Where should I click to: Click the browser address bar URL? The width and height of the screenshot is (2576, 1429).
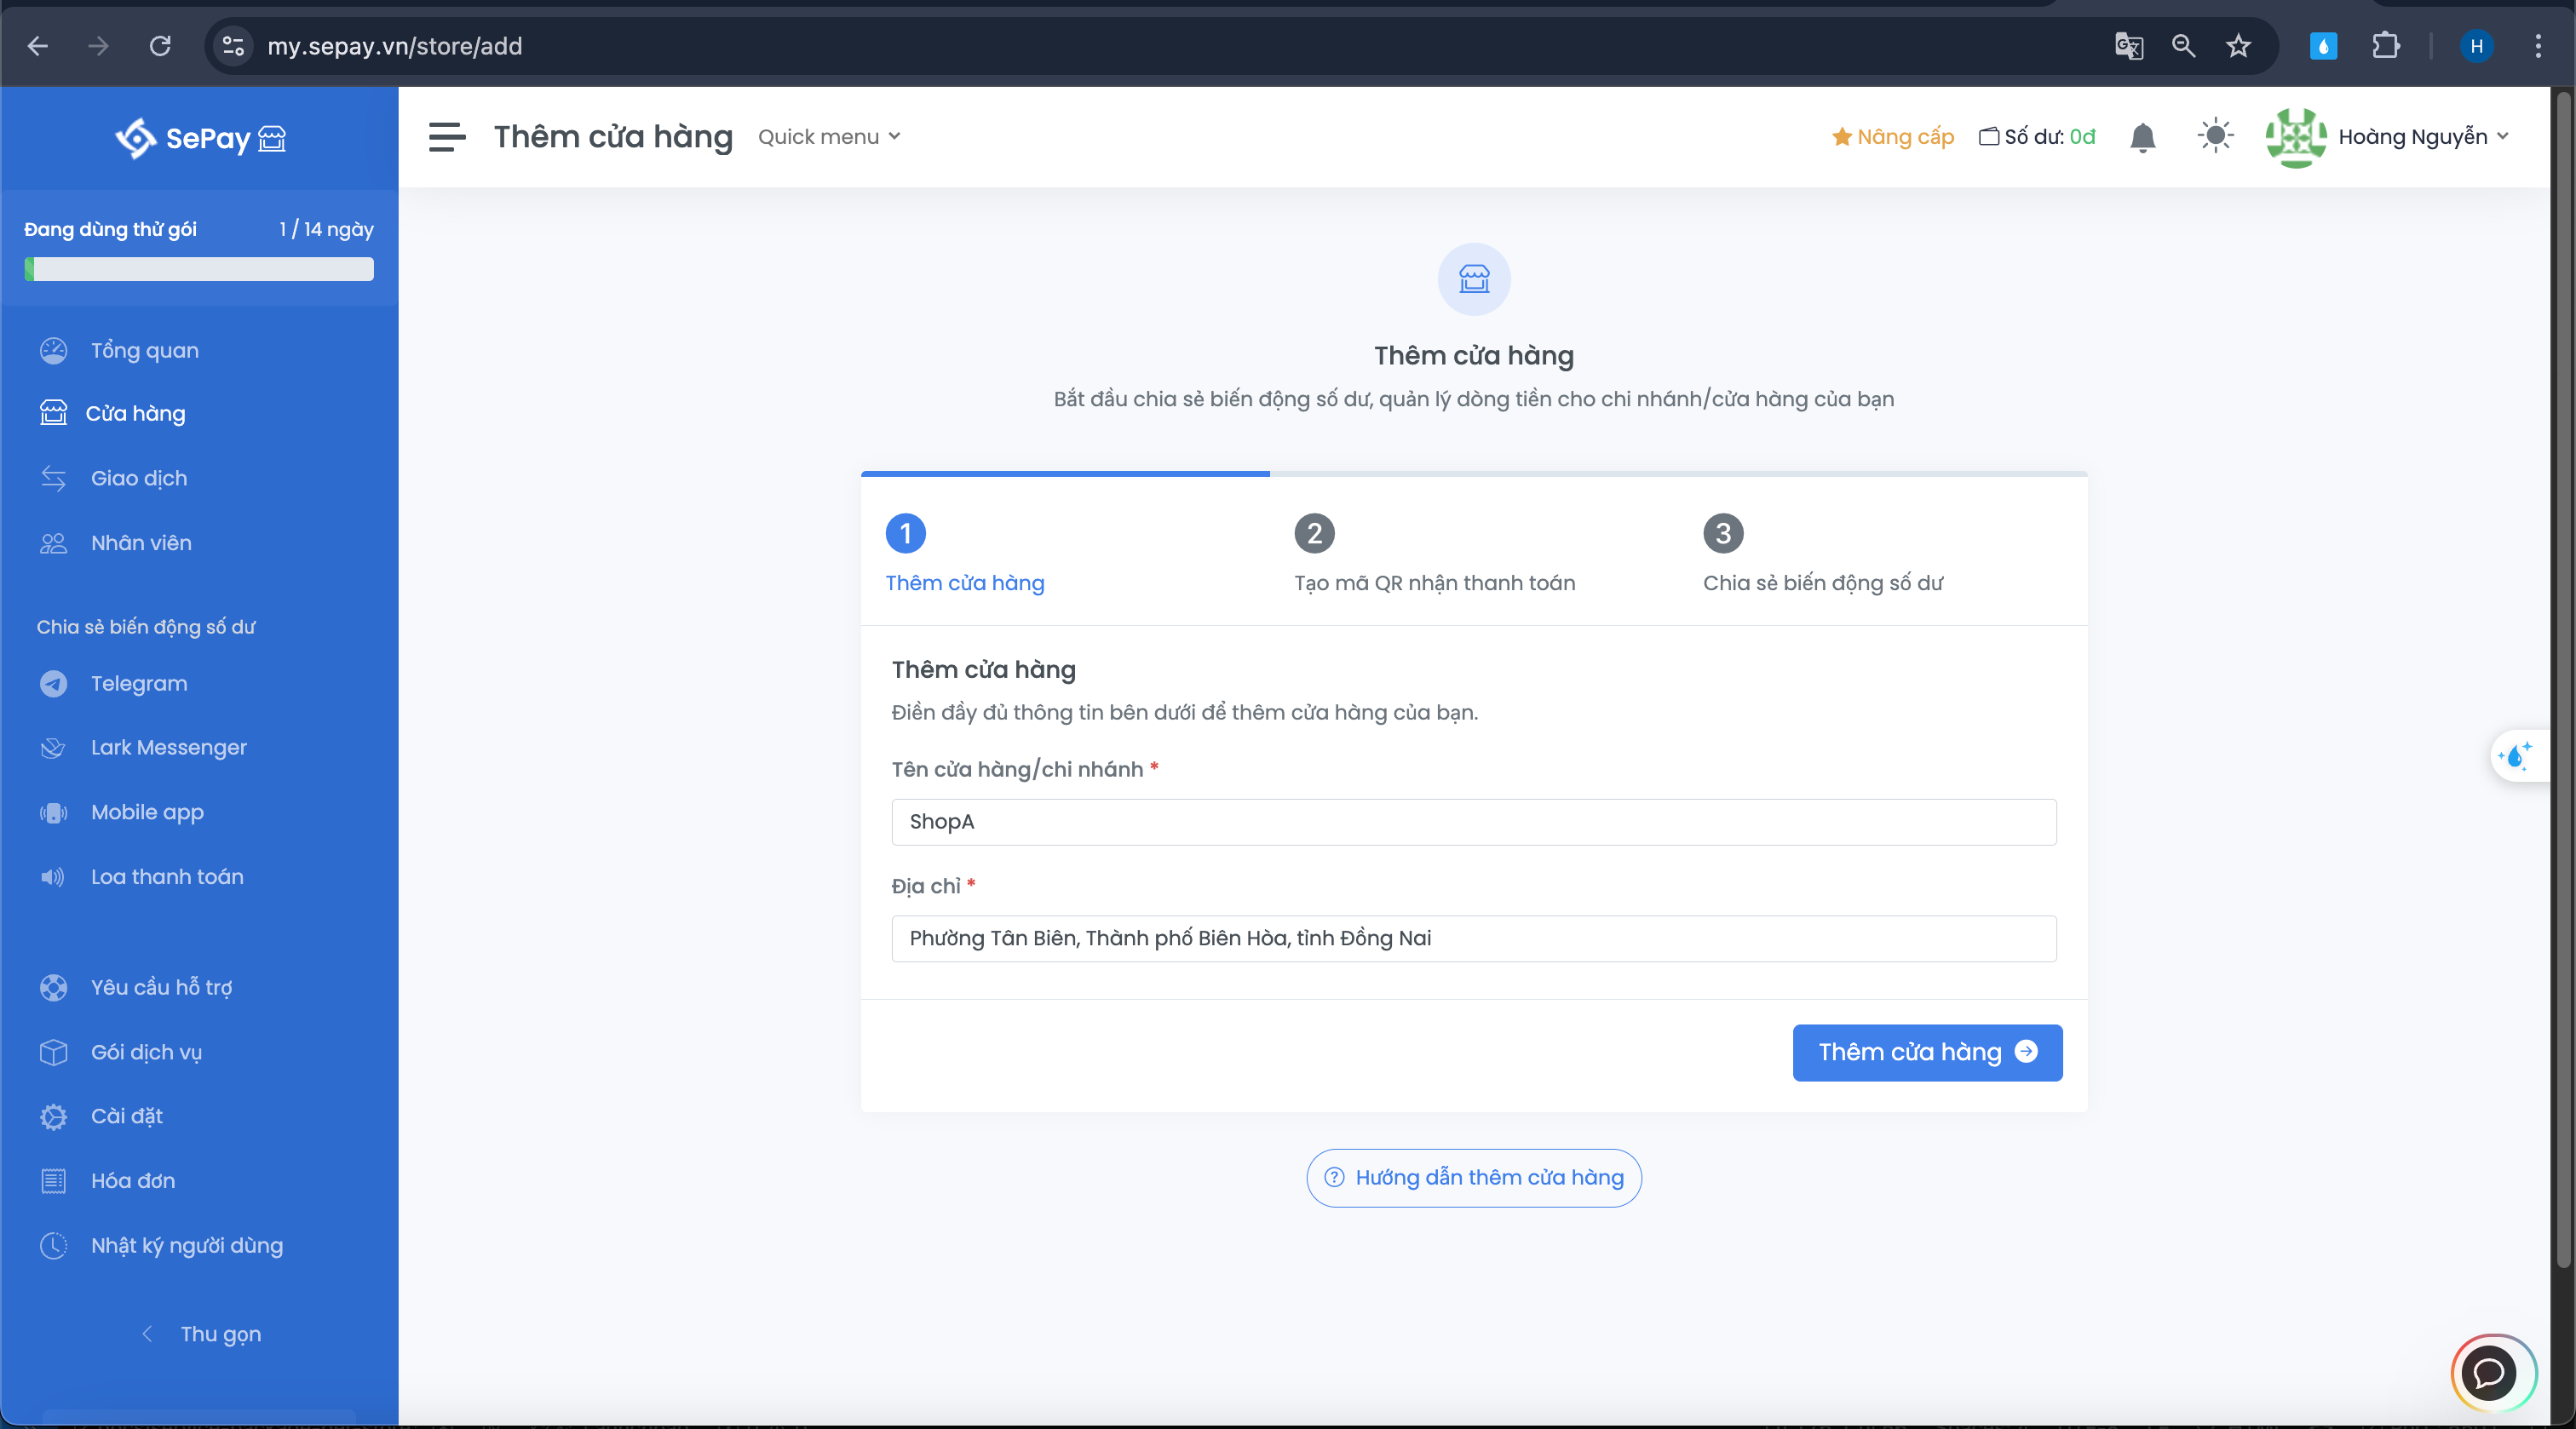(394, 46)
